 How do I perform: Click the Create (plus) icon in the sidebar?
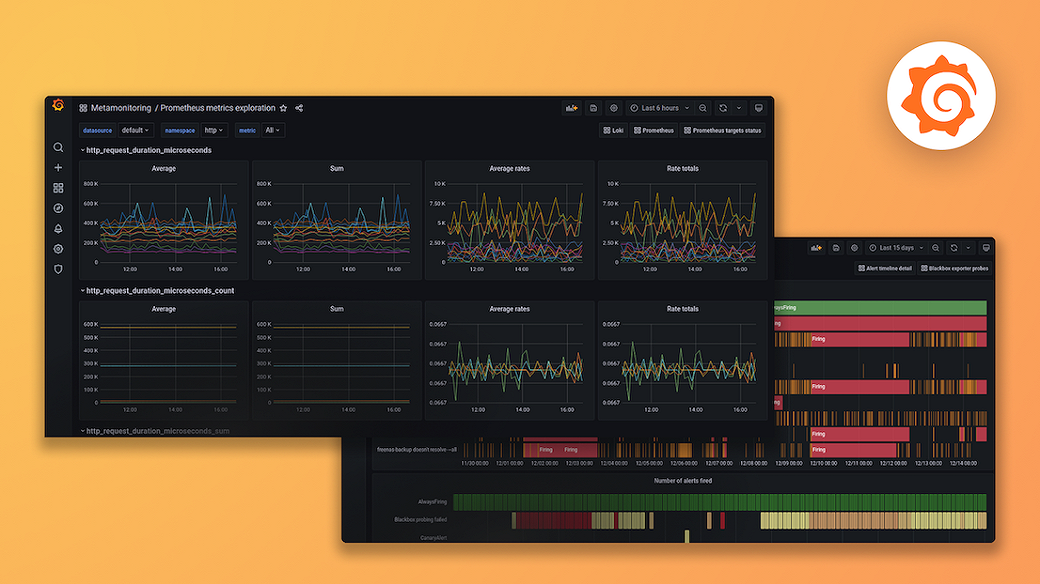(x=57, y=167)
